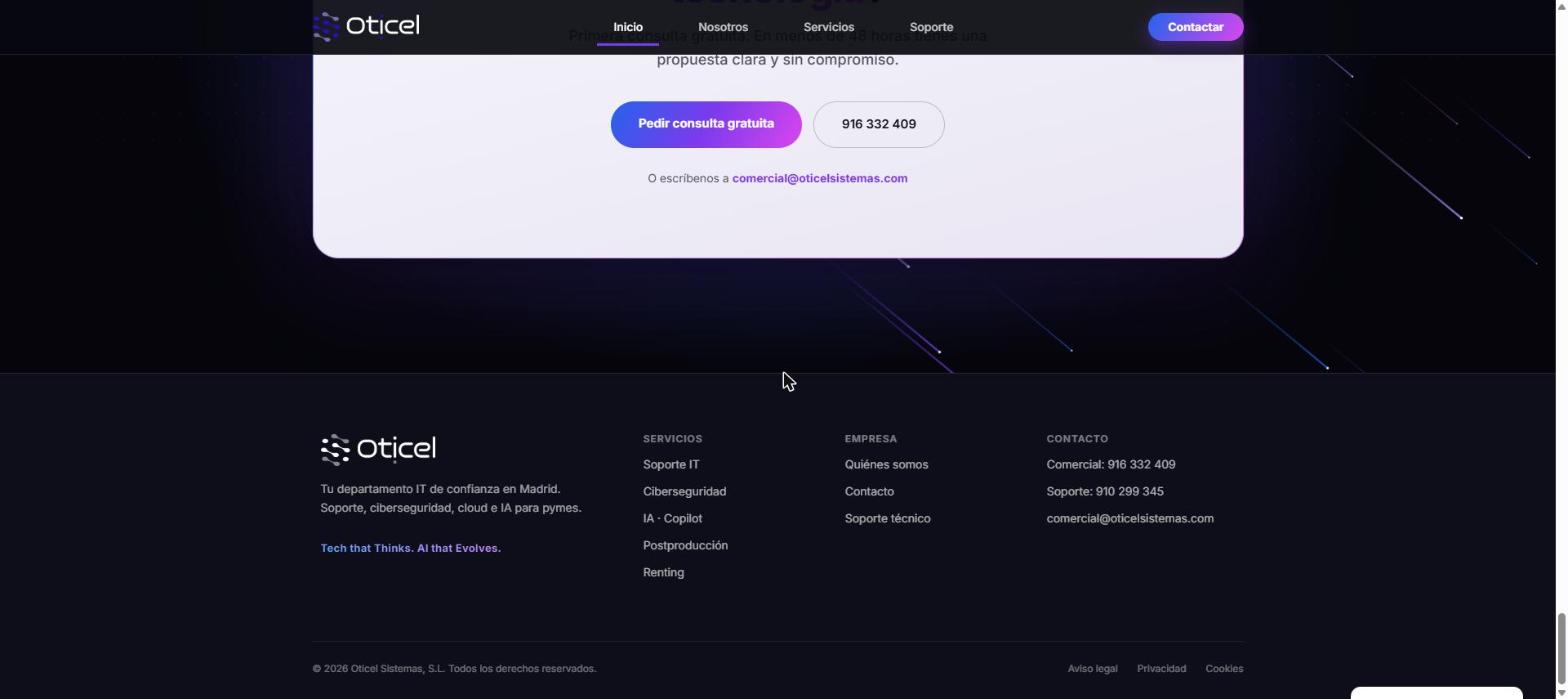Open IA · Copilot footer link
The height and width of the screenshot is (699, 1568).
672,518
